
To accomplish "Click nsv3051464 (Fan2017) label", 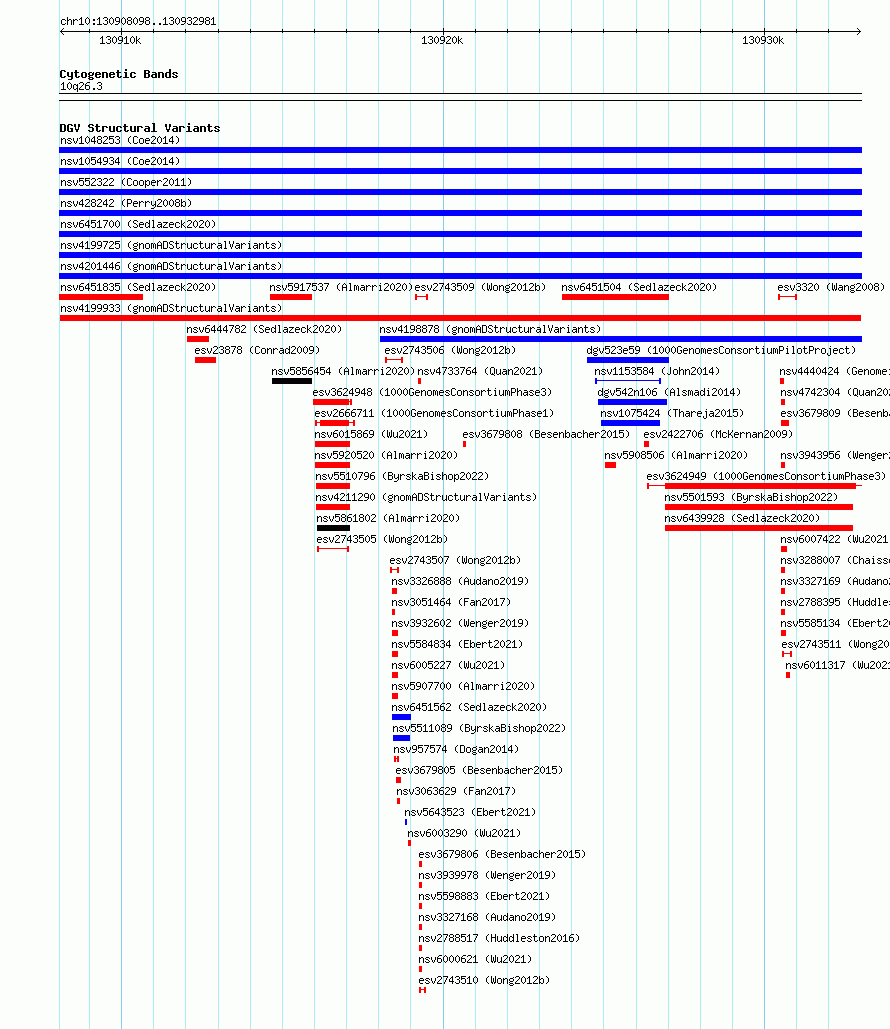I will tap(451, 602).
